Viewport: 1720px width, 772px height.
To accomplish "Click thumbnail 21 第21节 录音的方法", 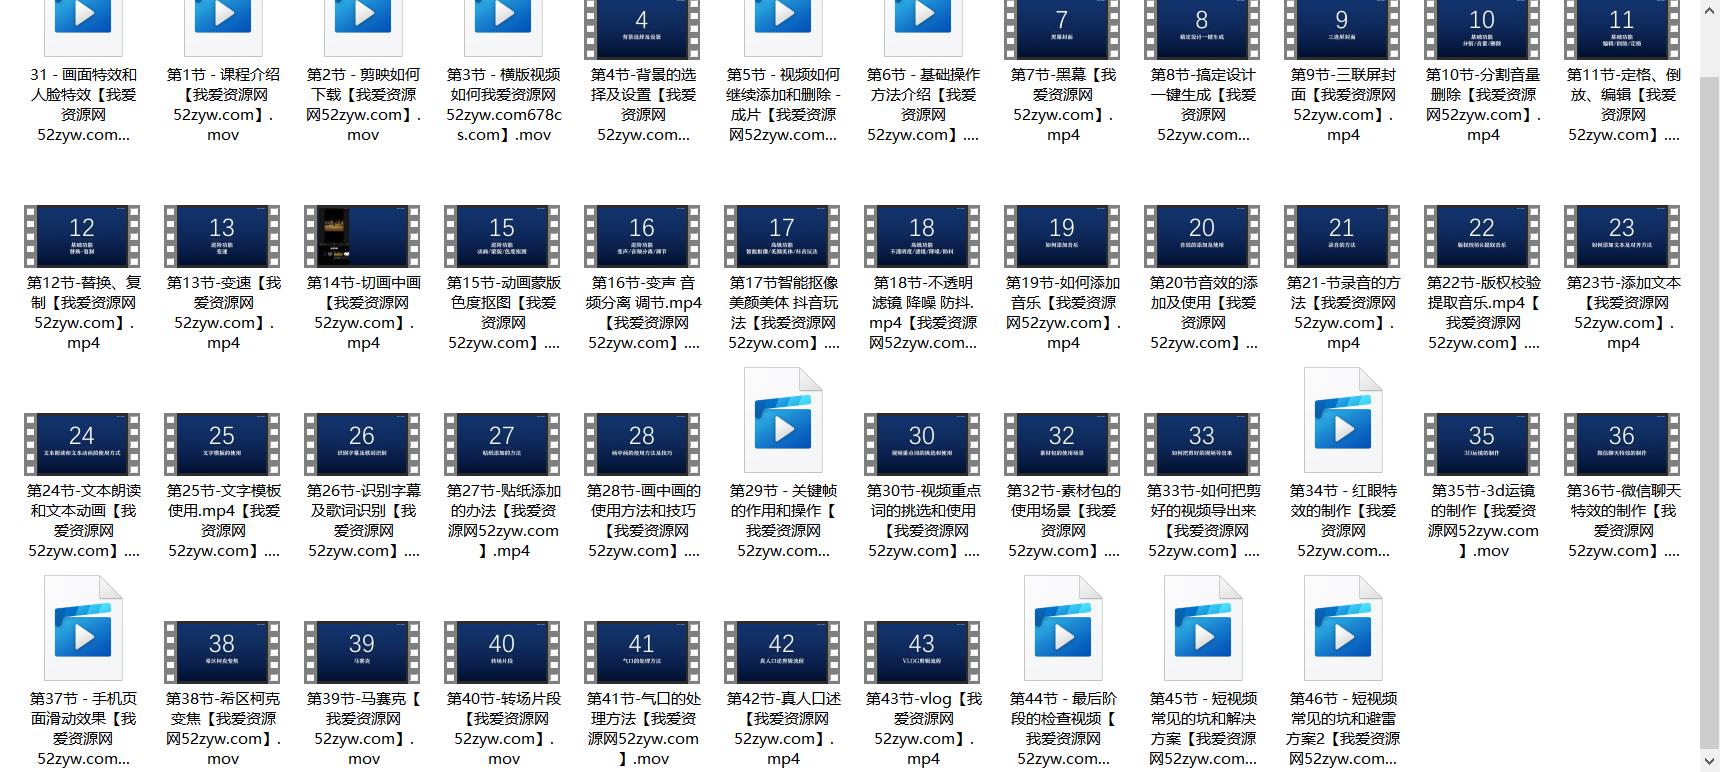I will point(1342,237).
